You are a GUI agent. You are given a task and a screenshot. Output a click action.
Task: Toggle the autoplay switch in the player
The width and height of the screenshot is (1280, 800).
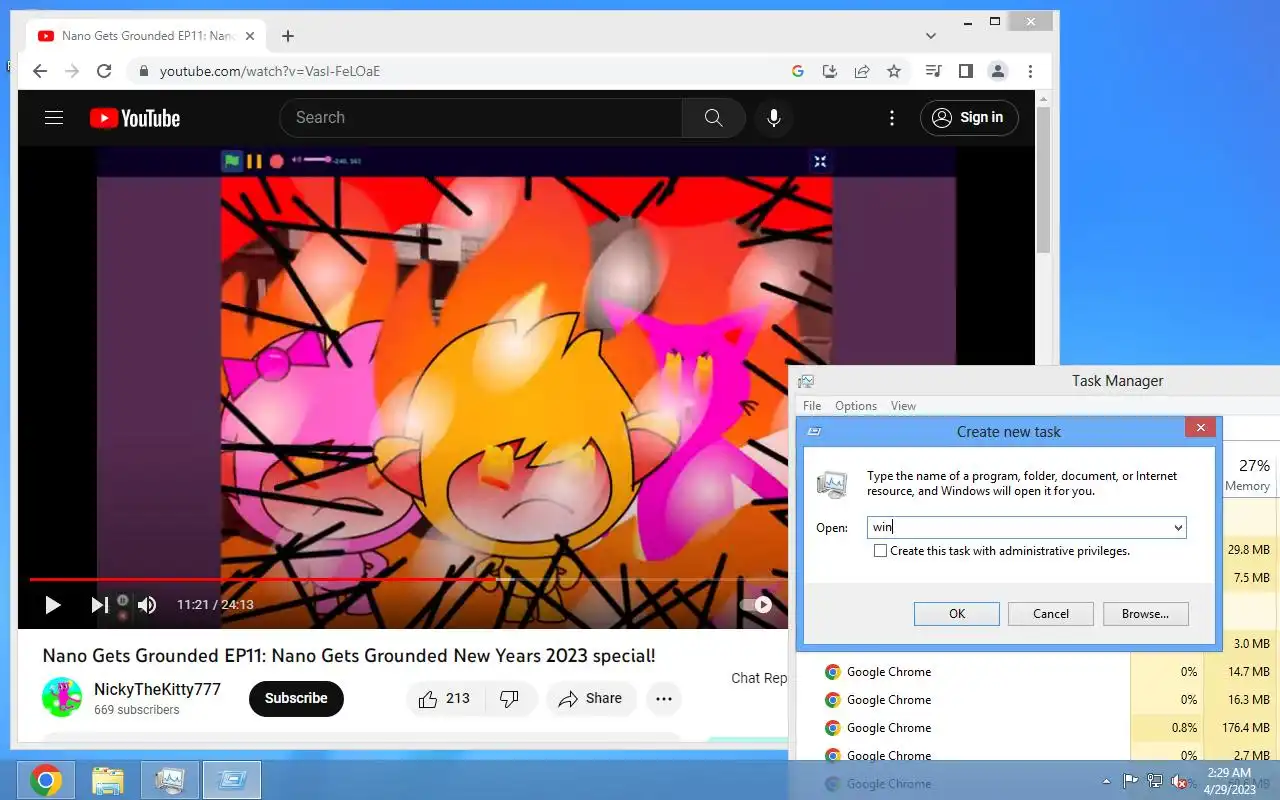point(756,604)
